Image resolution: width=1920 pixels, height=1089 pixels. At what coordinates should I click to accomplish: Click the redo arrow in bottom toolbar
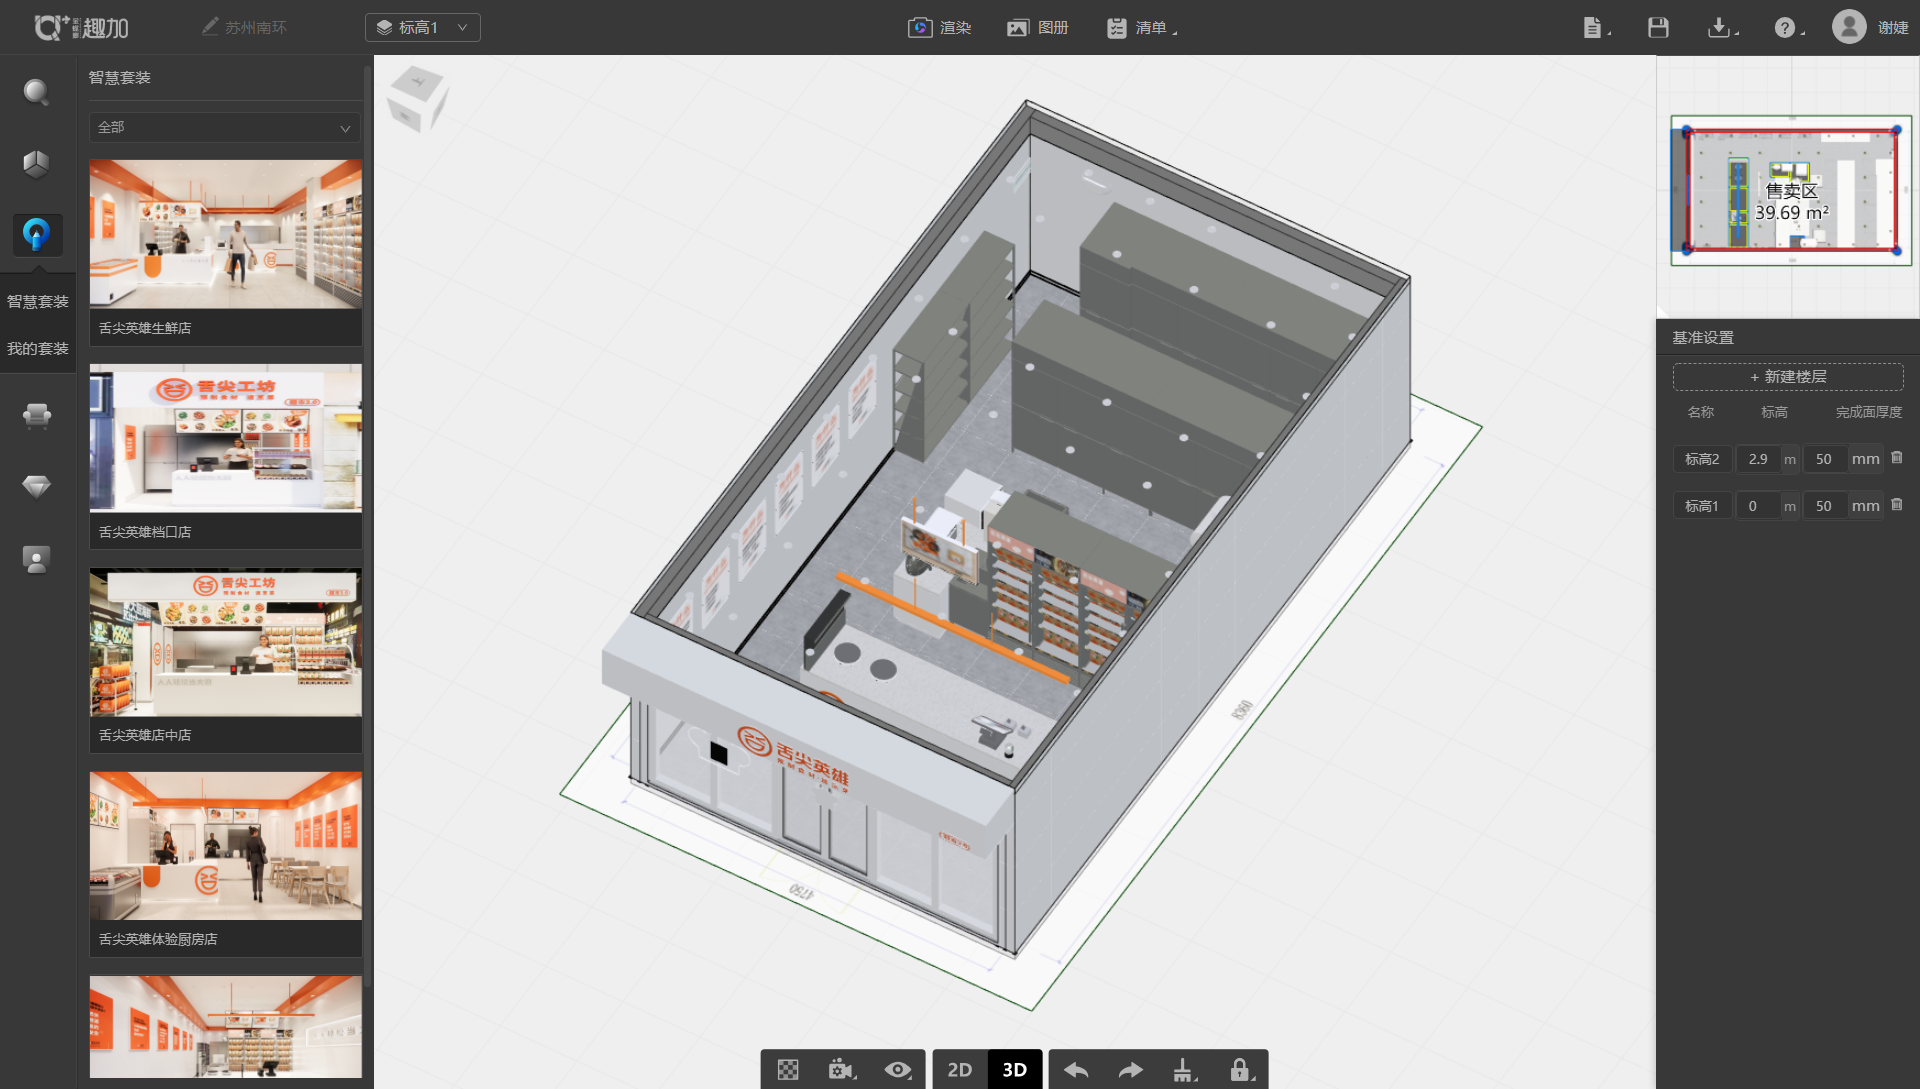pyautogui.click(x=1130, y=1070)
